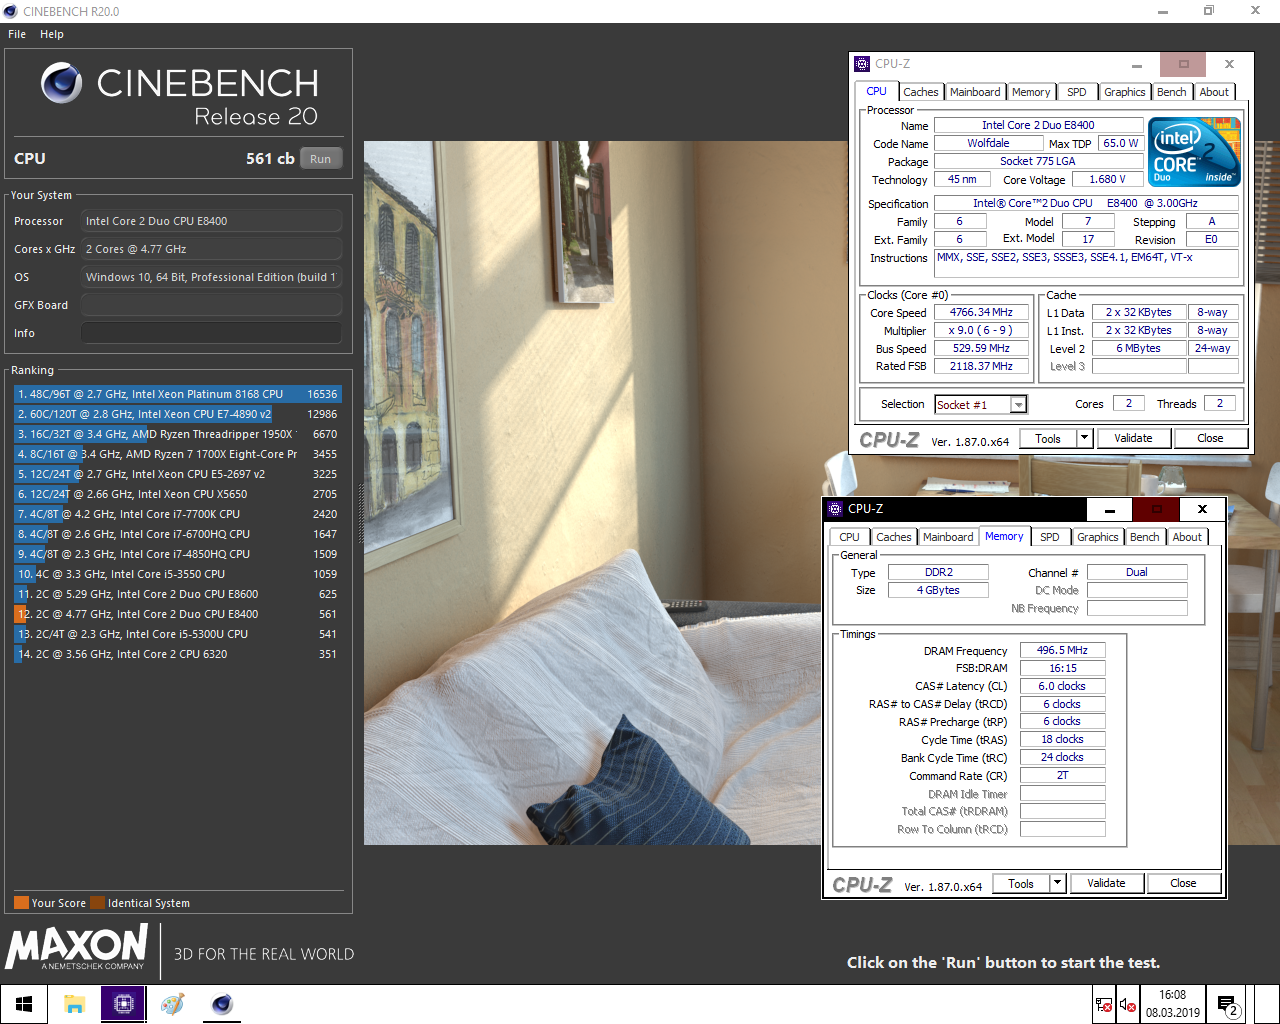Switch to About tab in top CPU-Z window
This screenshot has width=1280, height=1024.
[1214, 92]
